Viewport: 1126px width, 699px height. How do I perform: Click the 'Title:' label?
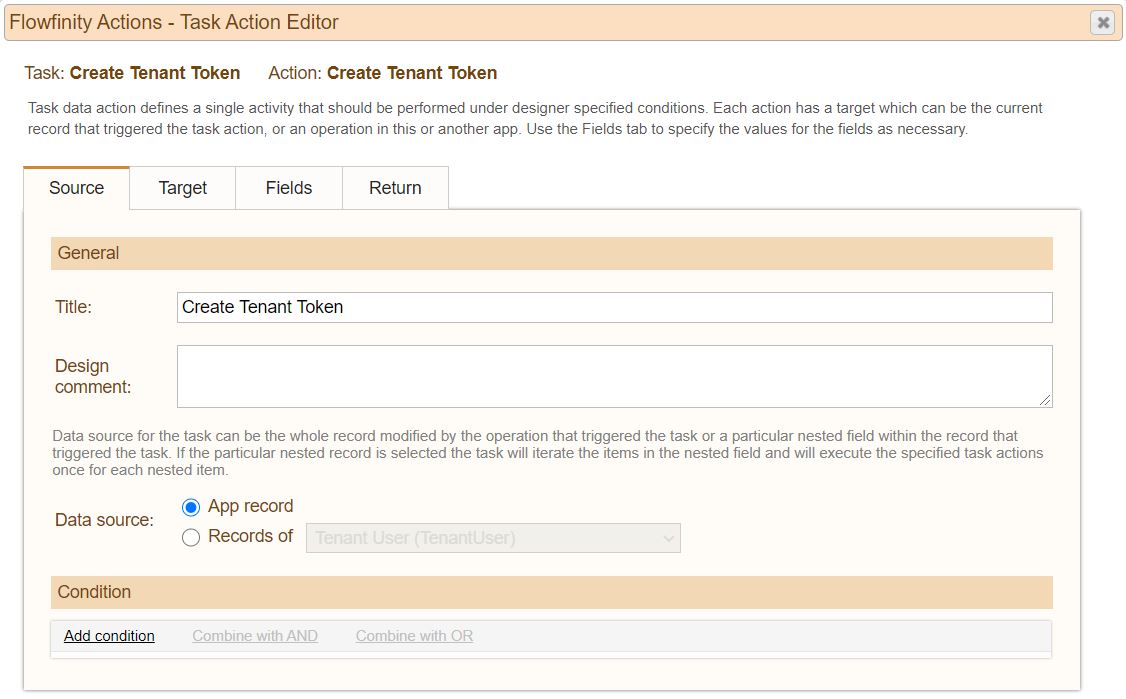(73, 307)
